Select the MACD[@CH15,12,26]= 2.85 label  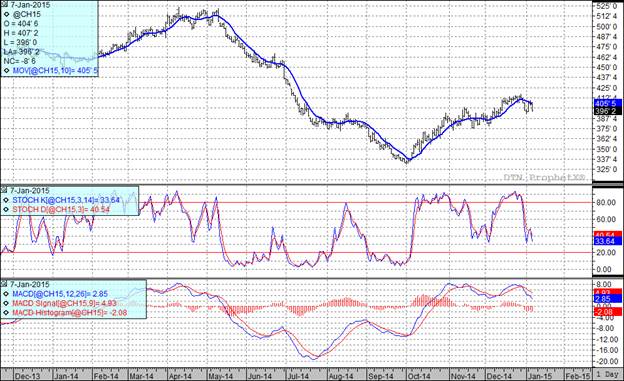(60, 294)
